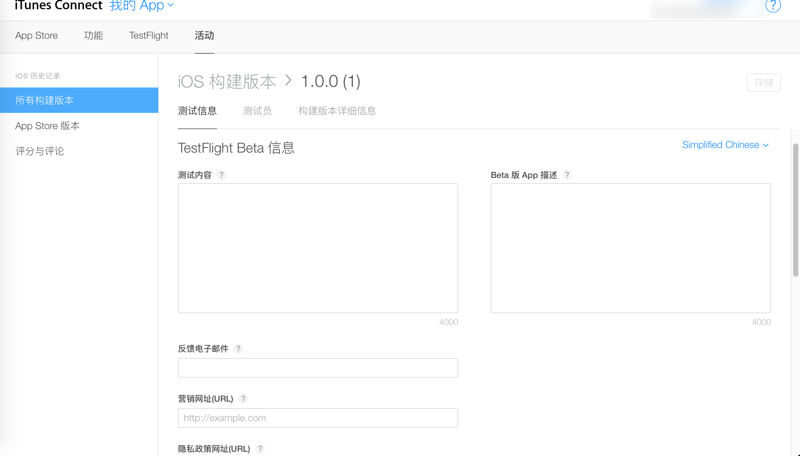Image resolution: width=800 pixels, height=456 pixels.
Task: Click the 1.0.0 (1) version heading
Action: click(x=331, y=82)
